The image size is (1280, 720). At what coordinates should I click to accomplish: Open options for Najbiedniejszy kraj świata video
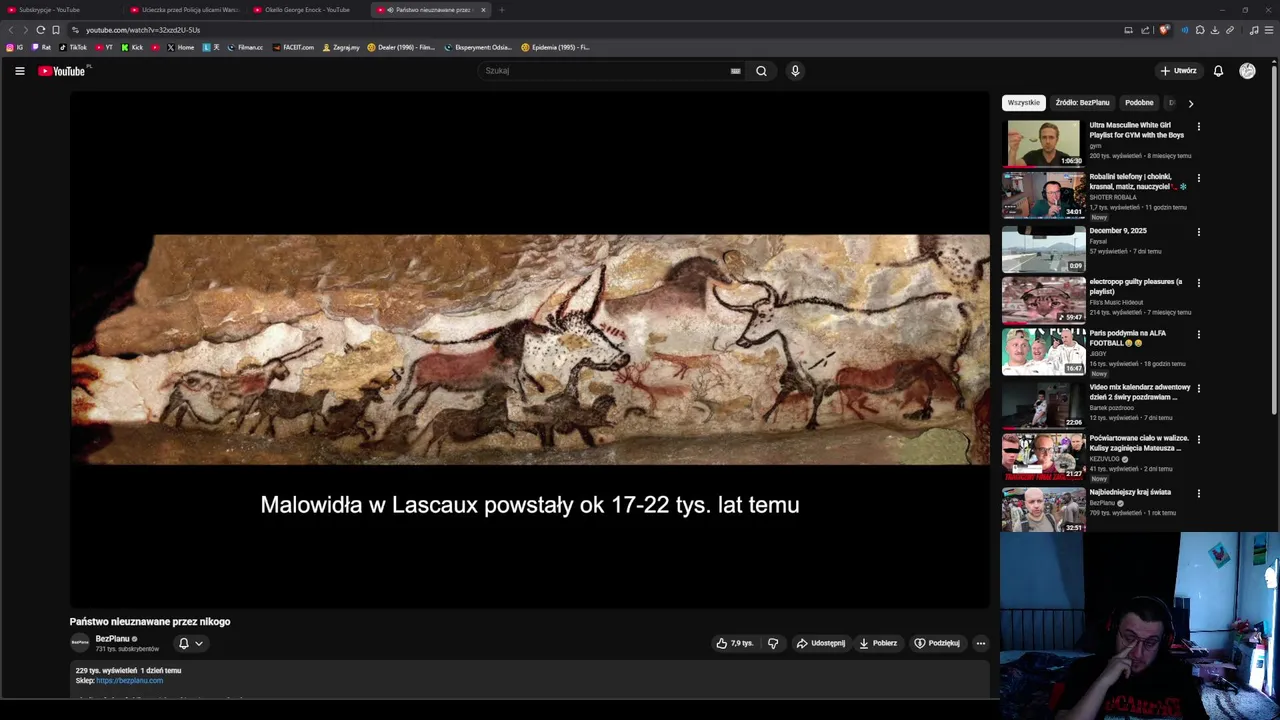click(1198, 493)
